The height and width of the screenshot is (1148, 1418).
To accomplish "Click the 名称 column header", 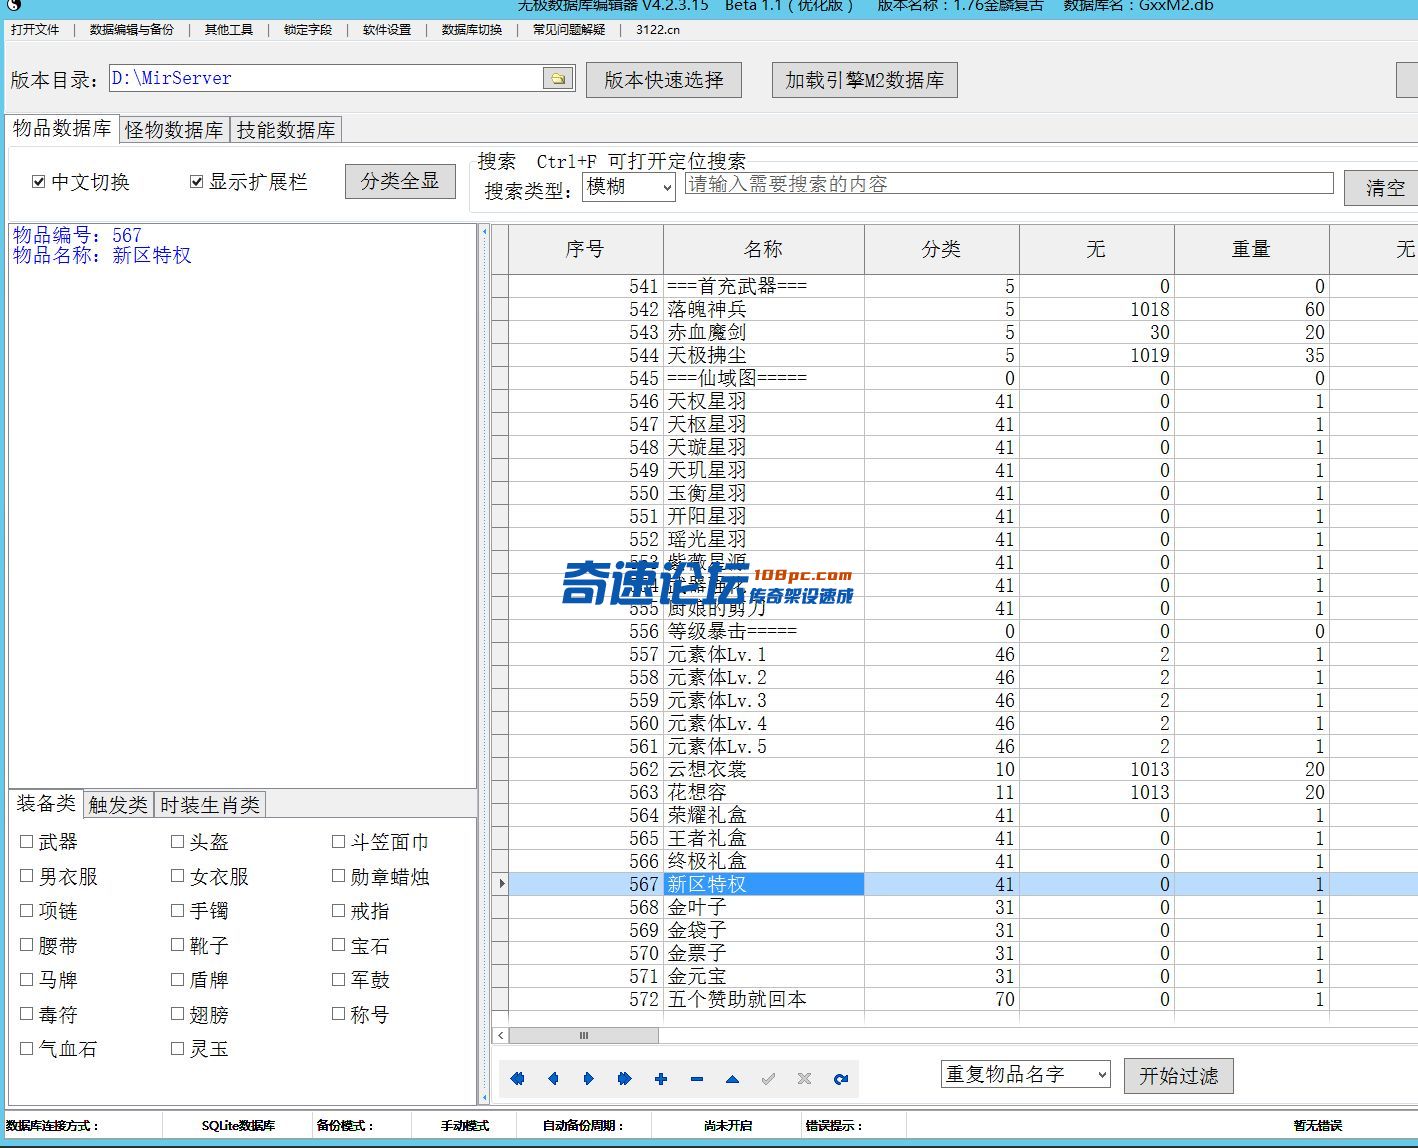I will (x=763, y=249).
